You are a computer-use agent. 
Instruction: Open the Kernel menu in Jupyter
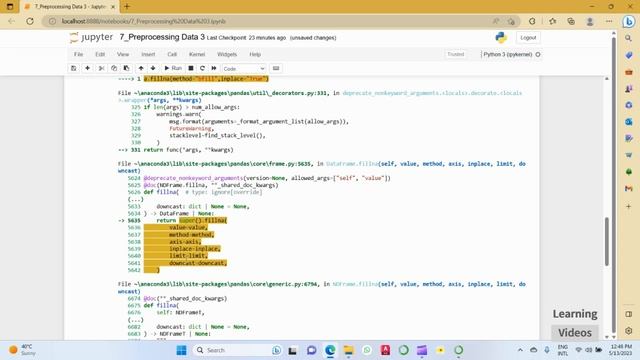click(x=197, y=54)
